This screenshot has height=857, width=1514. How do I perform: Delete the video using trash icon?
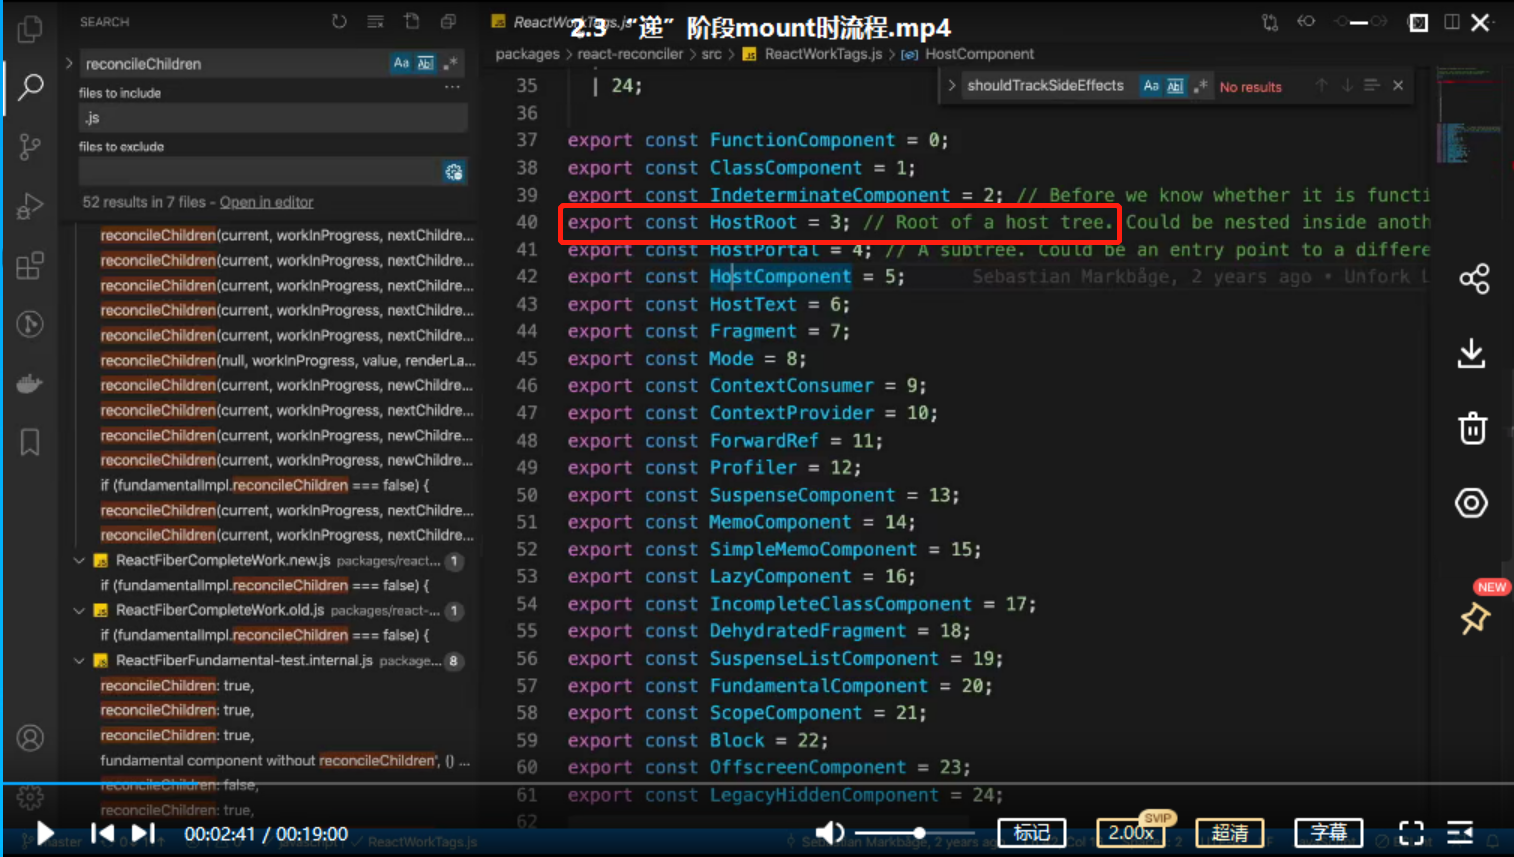tap(1472, 428)
